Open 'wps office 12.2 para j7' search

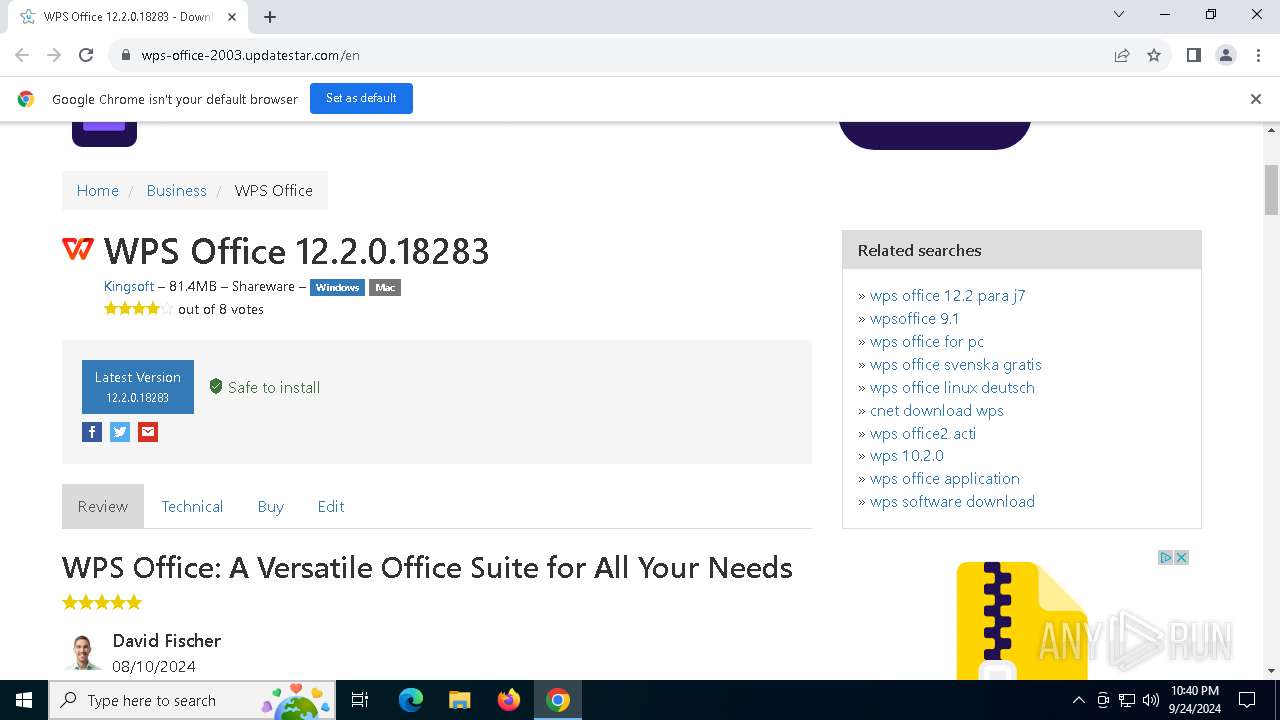click(947, 295)
